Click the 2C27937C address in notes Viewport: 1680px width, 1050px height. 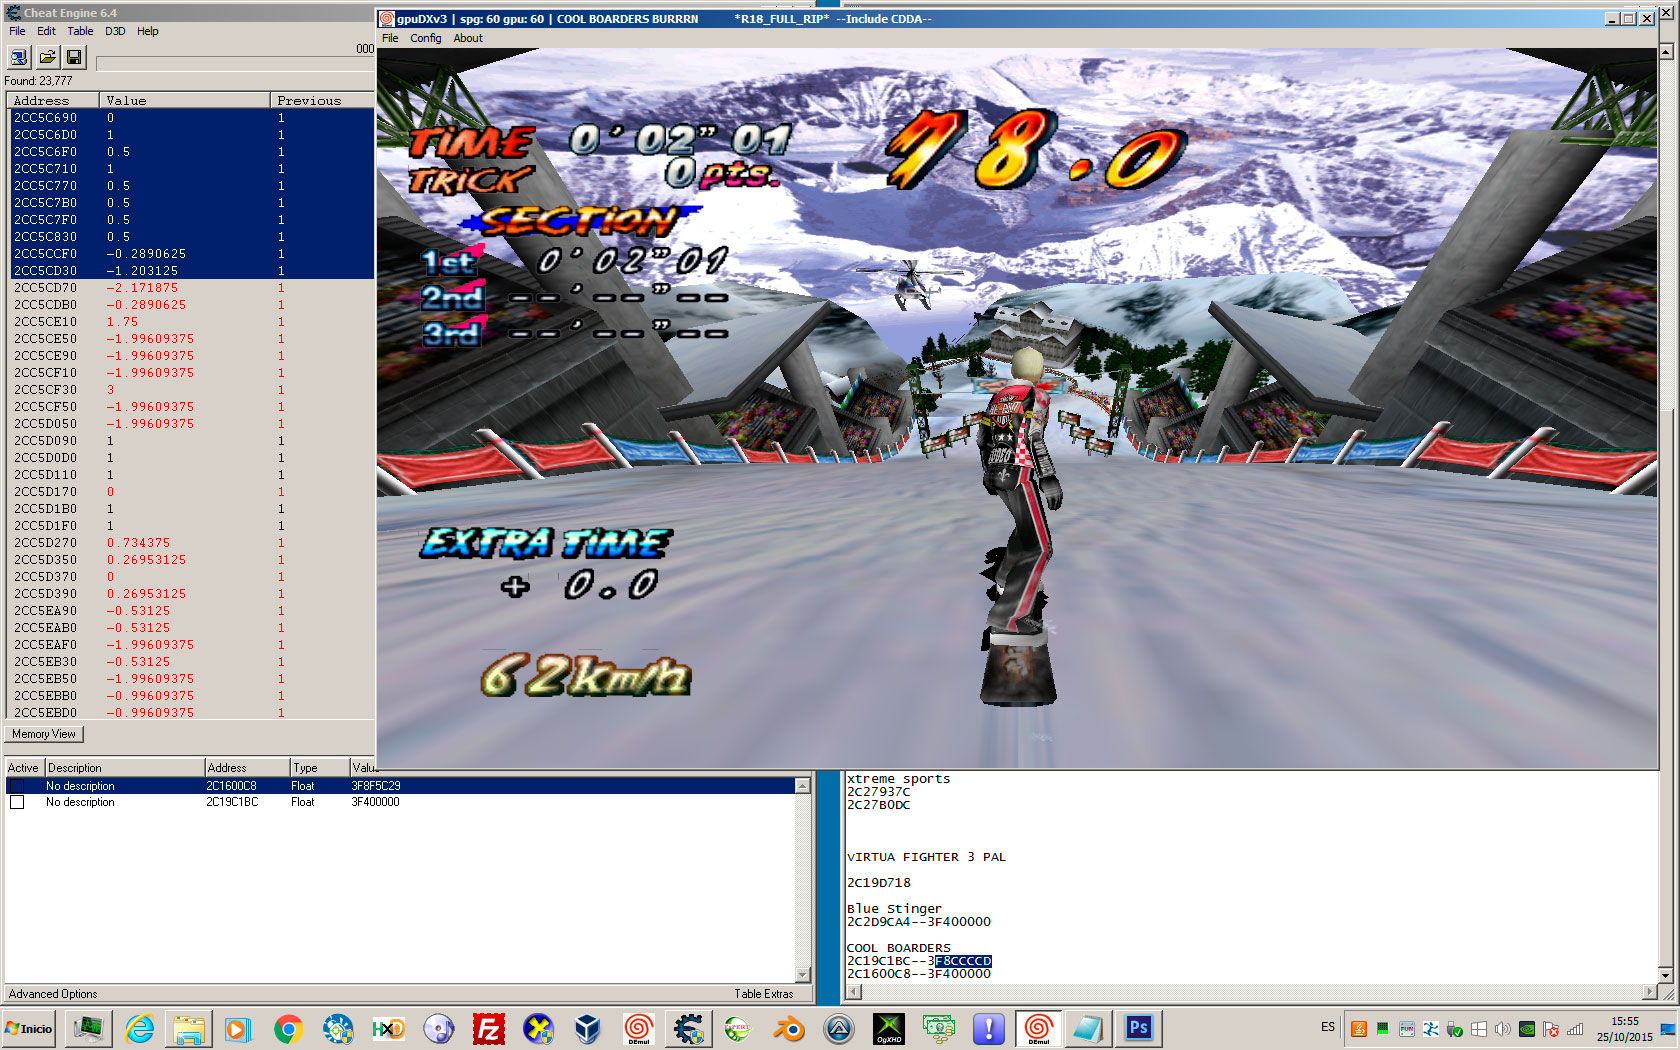(878, 792)
